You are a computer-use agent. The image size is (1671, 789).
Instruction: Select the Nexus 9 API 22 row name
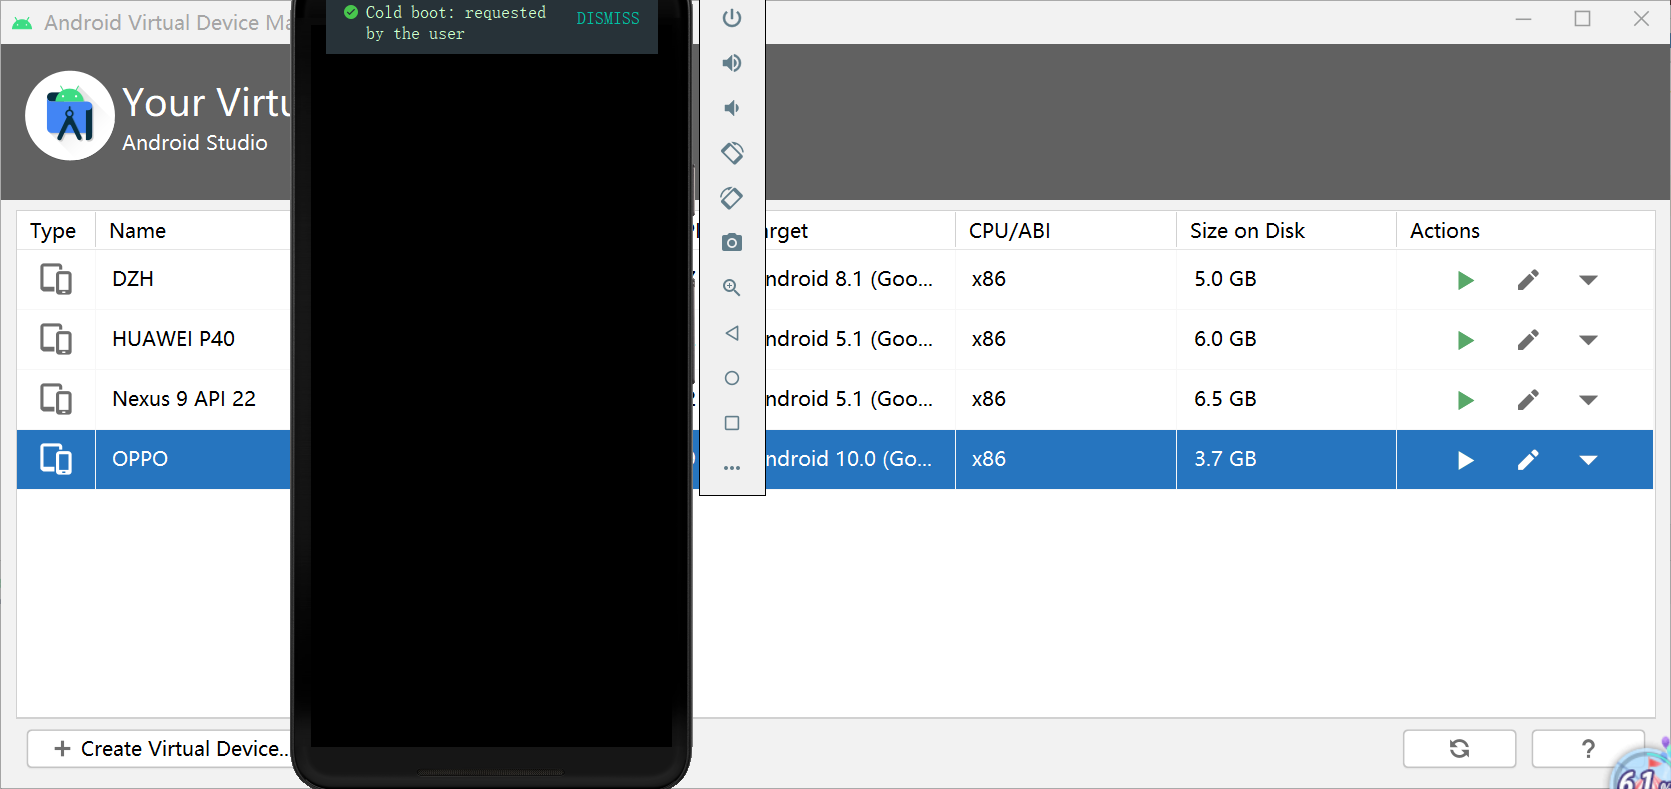tap(184, 399)
